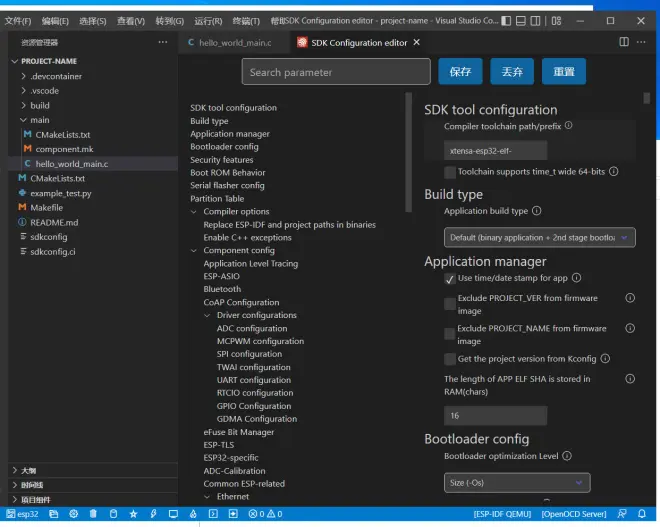This screenshot has width=660, height=527.
Task: Click the esp32 target chip status item
Action: 22,514
